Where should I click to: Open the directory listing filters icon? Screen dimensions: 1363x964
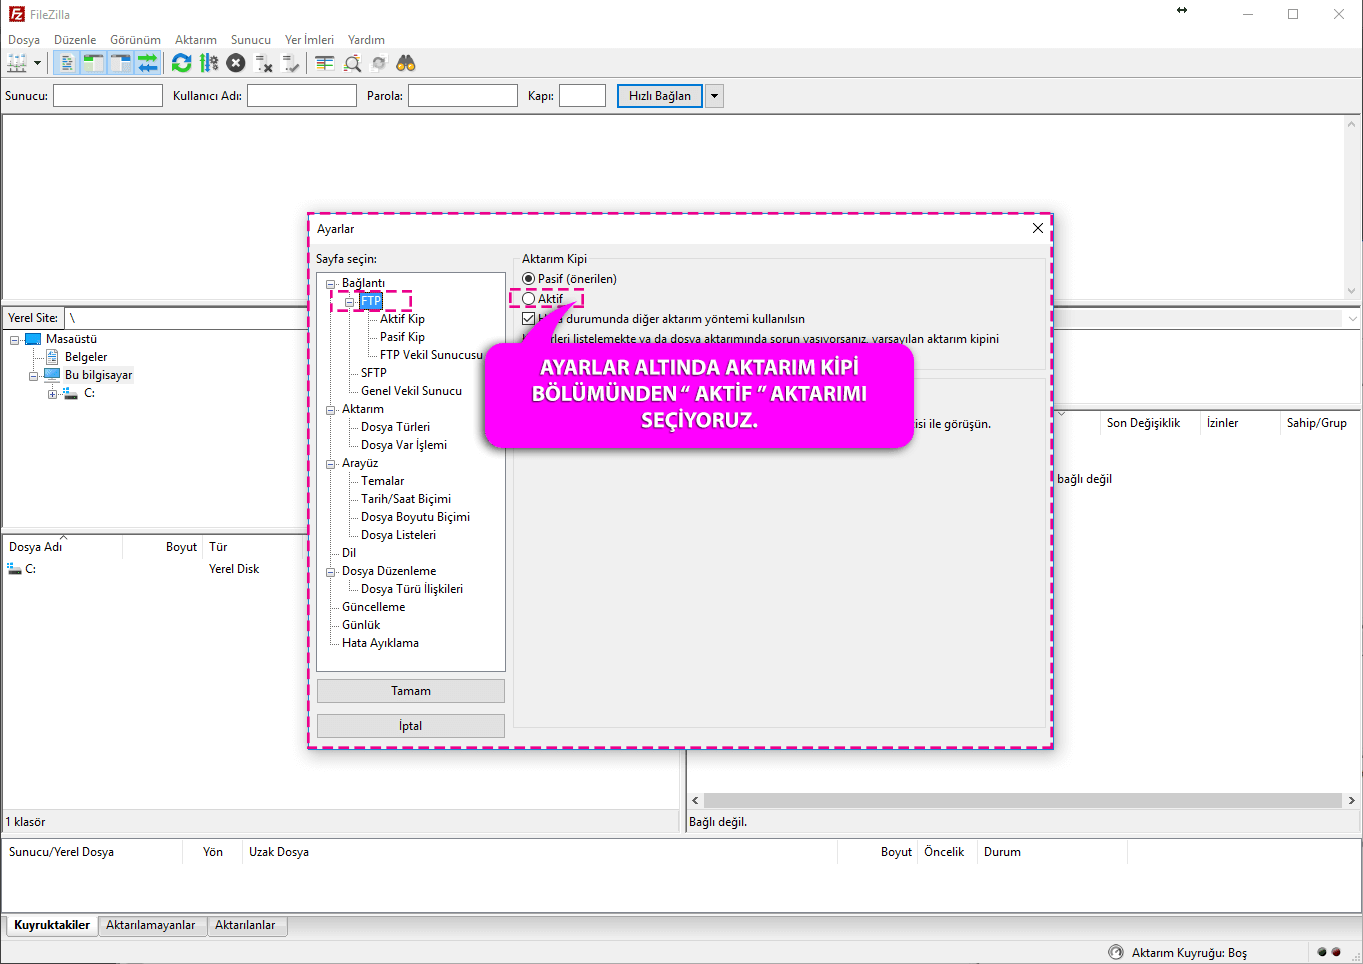pos(325,63)
